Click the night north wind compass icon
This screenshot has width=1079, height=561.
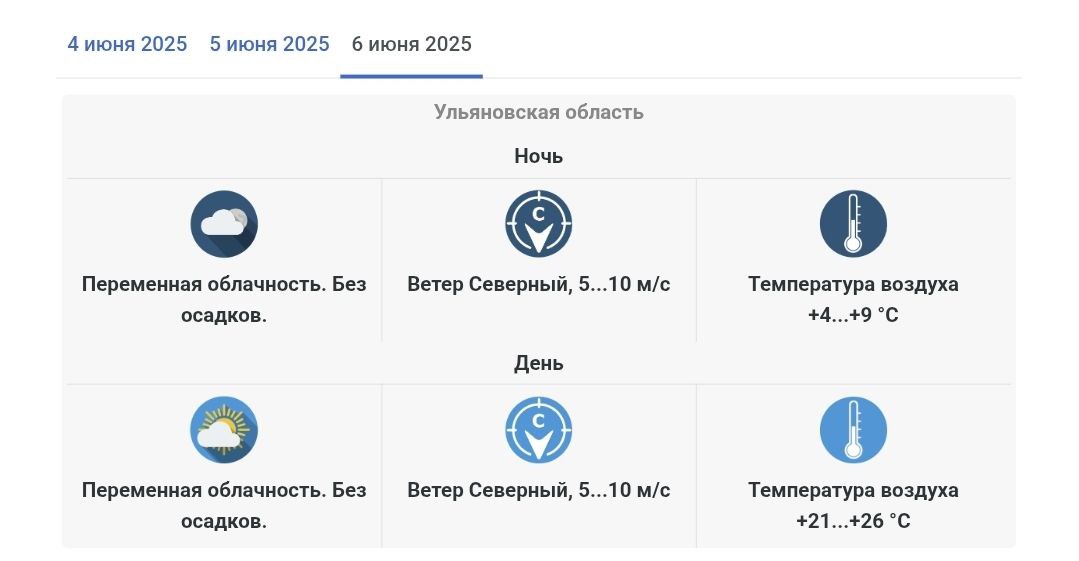[x=539, y=224]
